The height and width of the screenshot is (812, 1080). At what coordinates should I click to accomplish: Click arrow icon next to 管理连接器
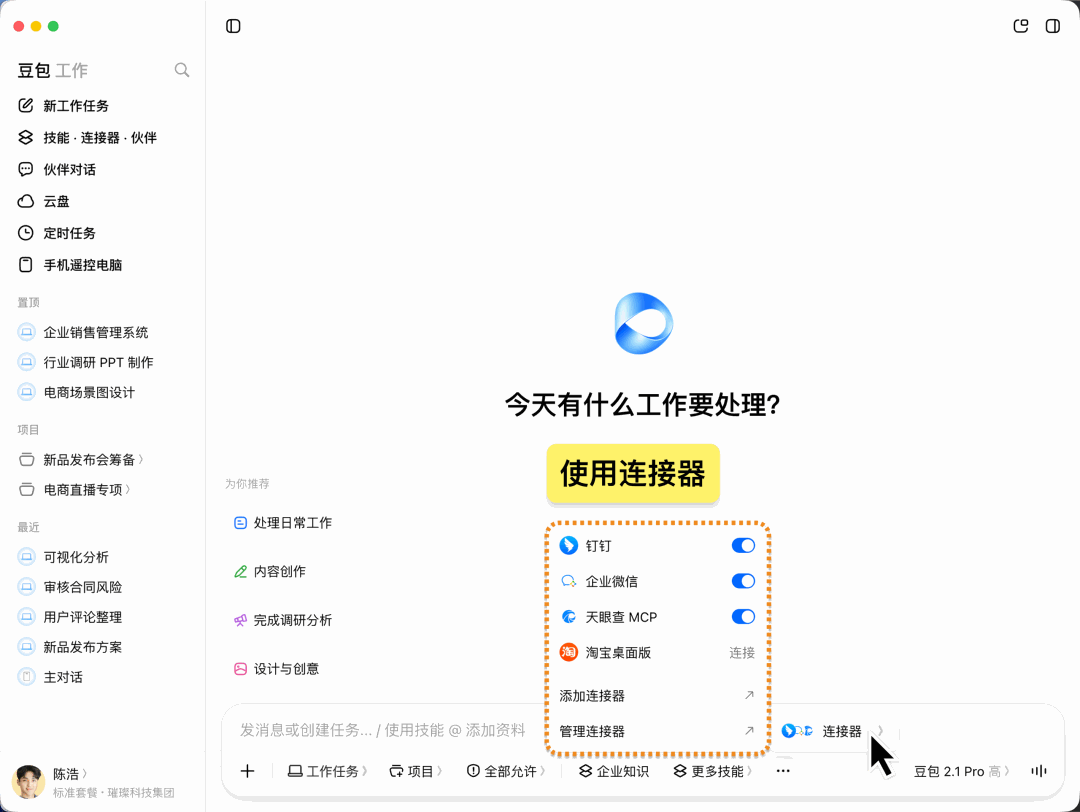[x=749, y=731]
